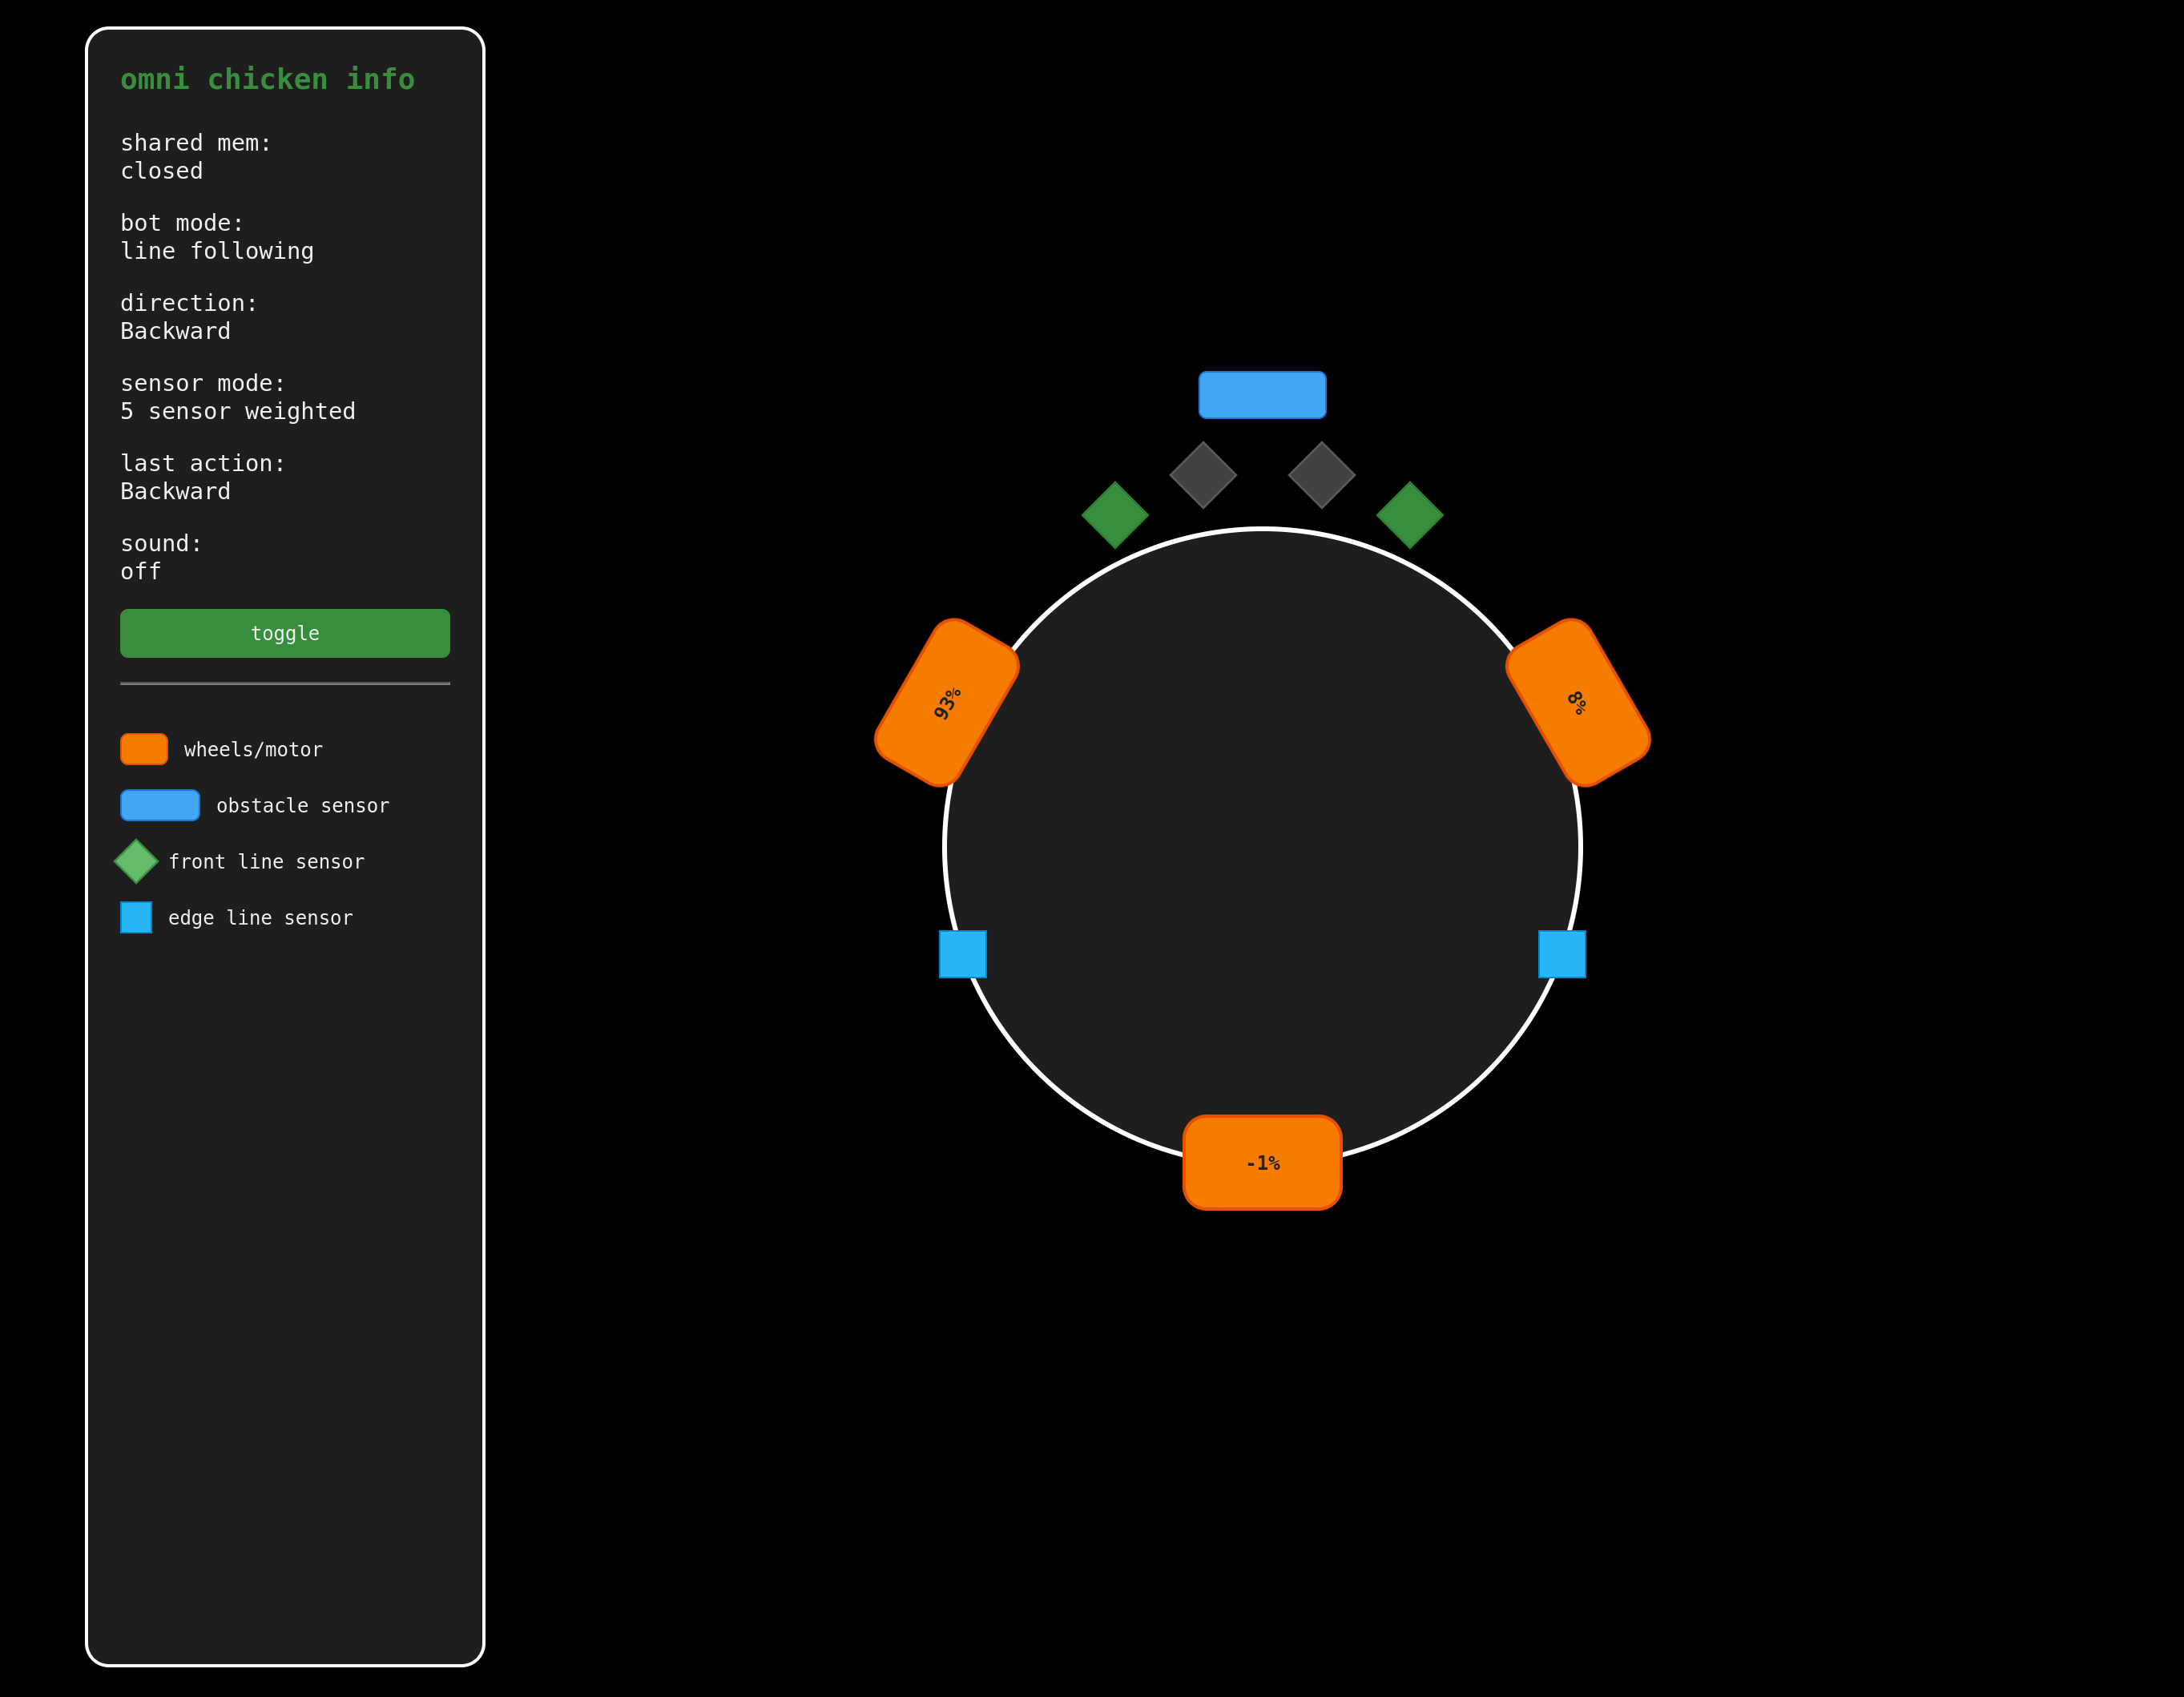Click the omni chicken info title
The image size is (2184, 1697).
267,79
